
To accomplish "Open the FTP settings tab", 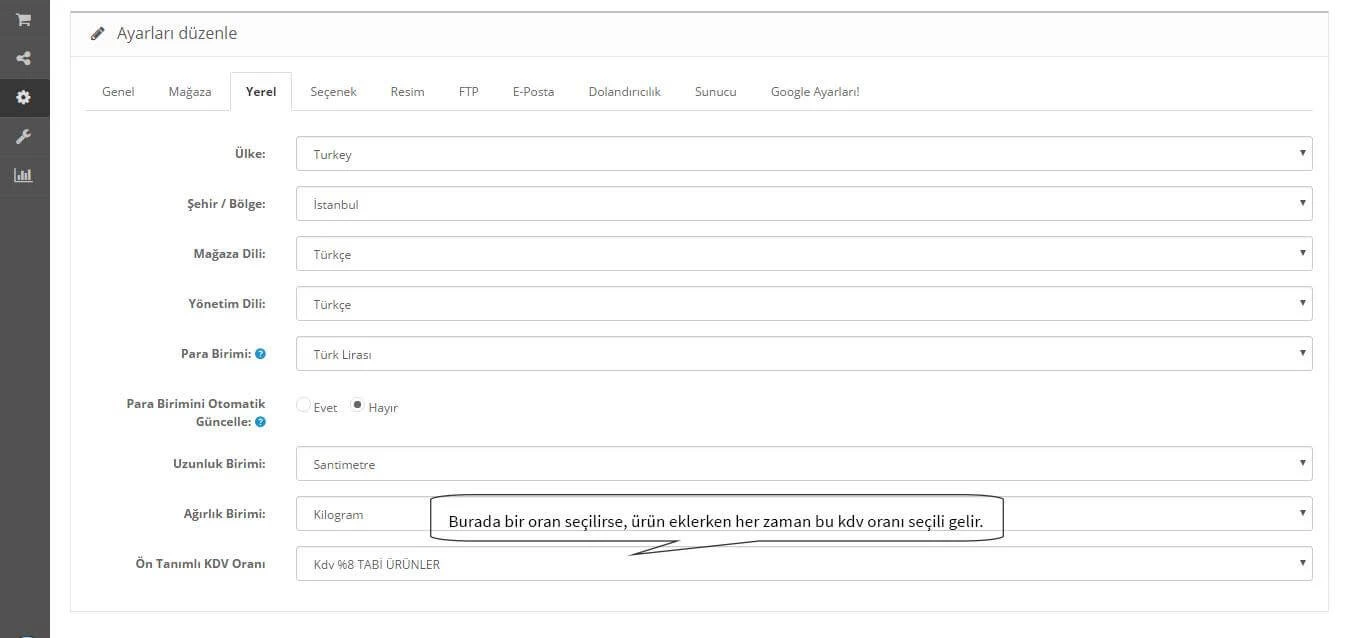I will (467, 91).
